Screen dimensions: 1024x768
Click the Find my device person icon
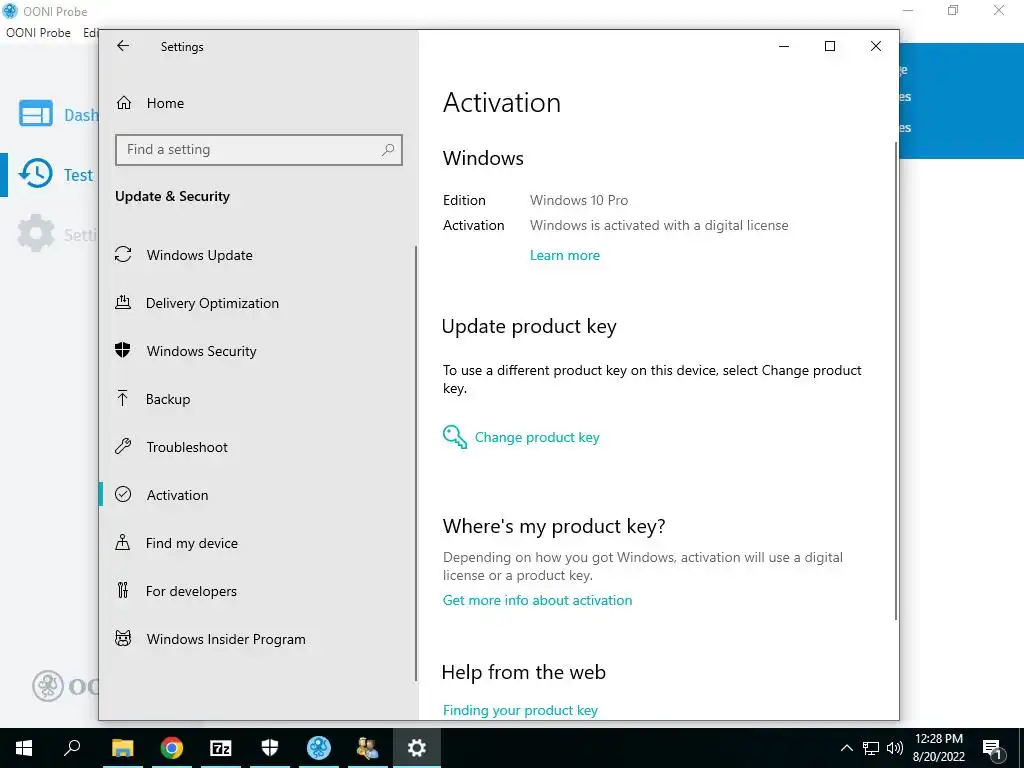[x=123, y=542]
